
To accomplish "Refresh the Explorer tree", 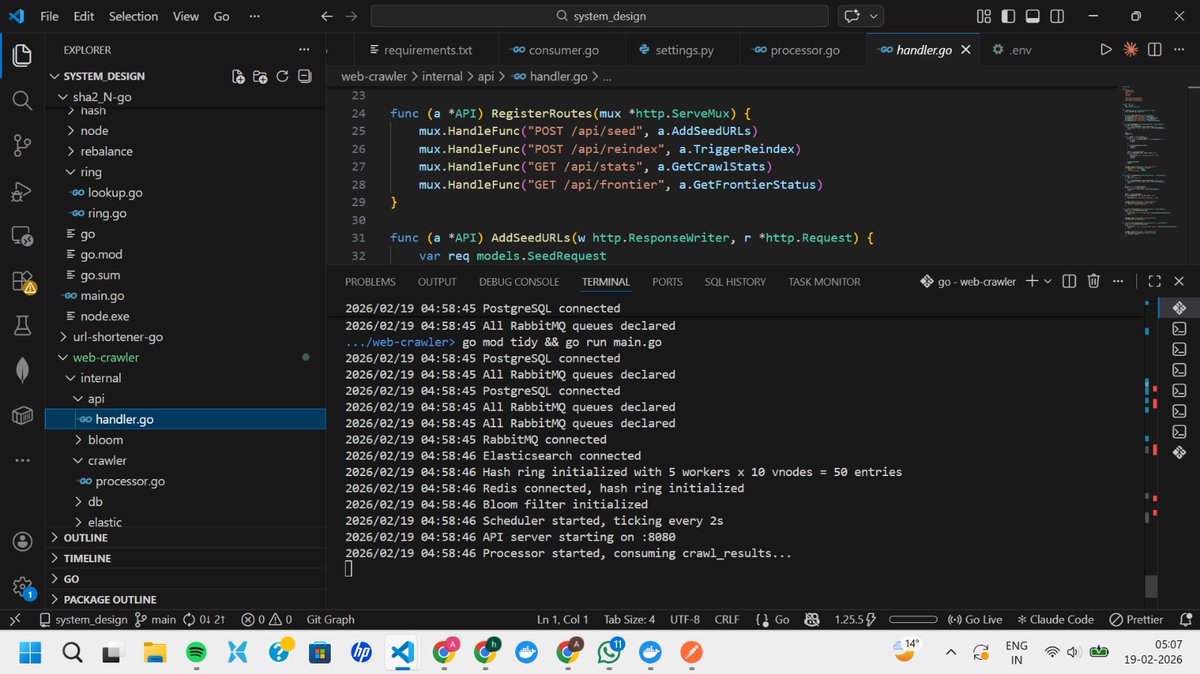I will [x=282, y=76].
